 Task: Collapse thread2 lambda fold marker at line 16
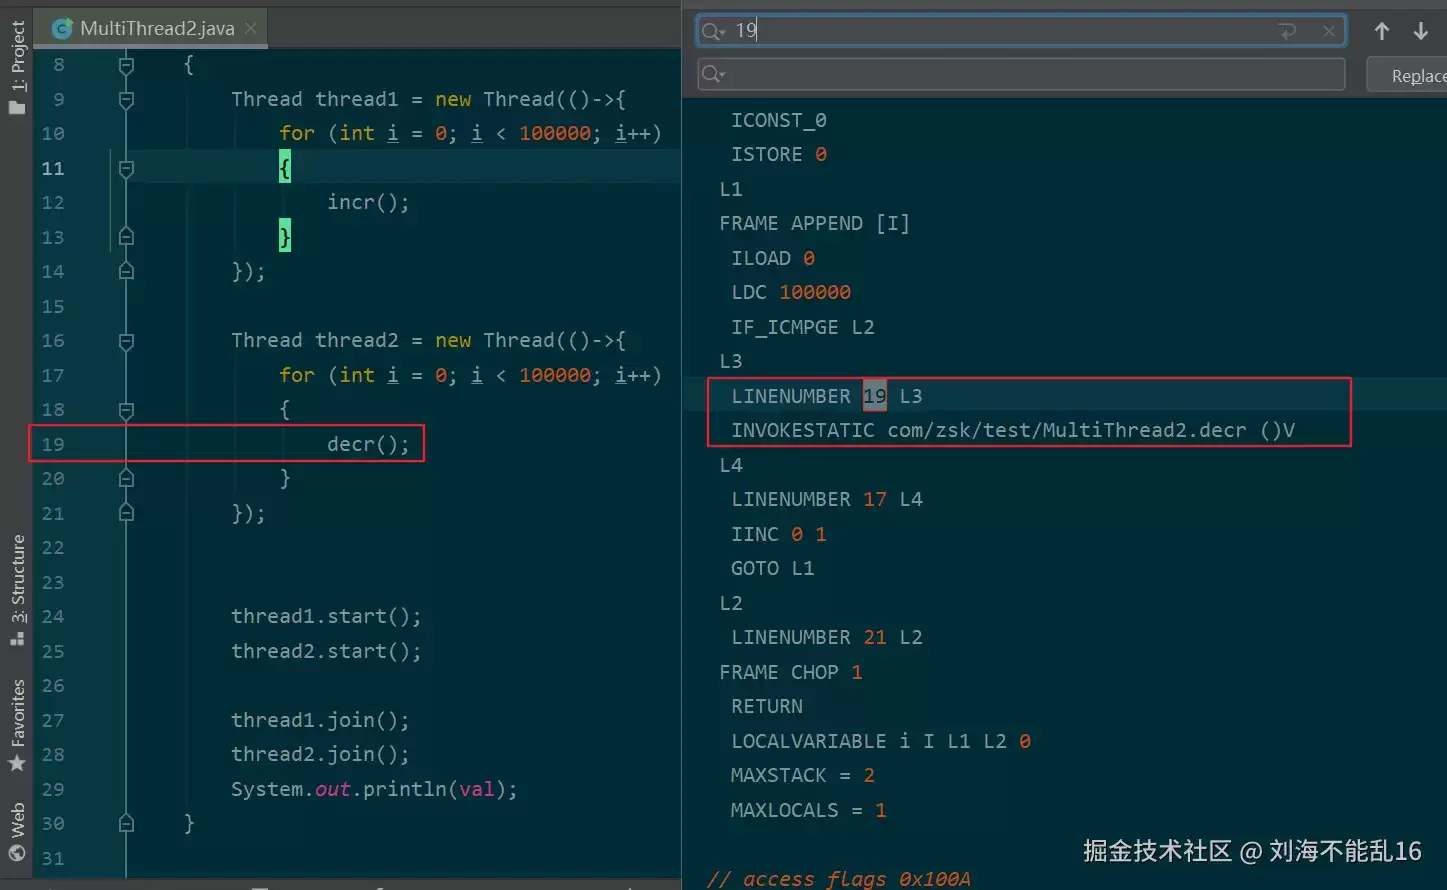[x=126, y=341]
